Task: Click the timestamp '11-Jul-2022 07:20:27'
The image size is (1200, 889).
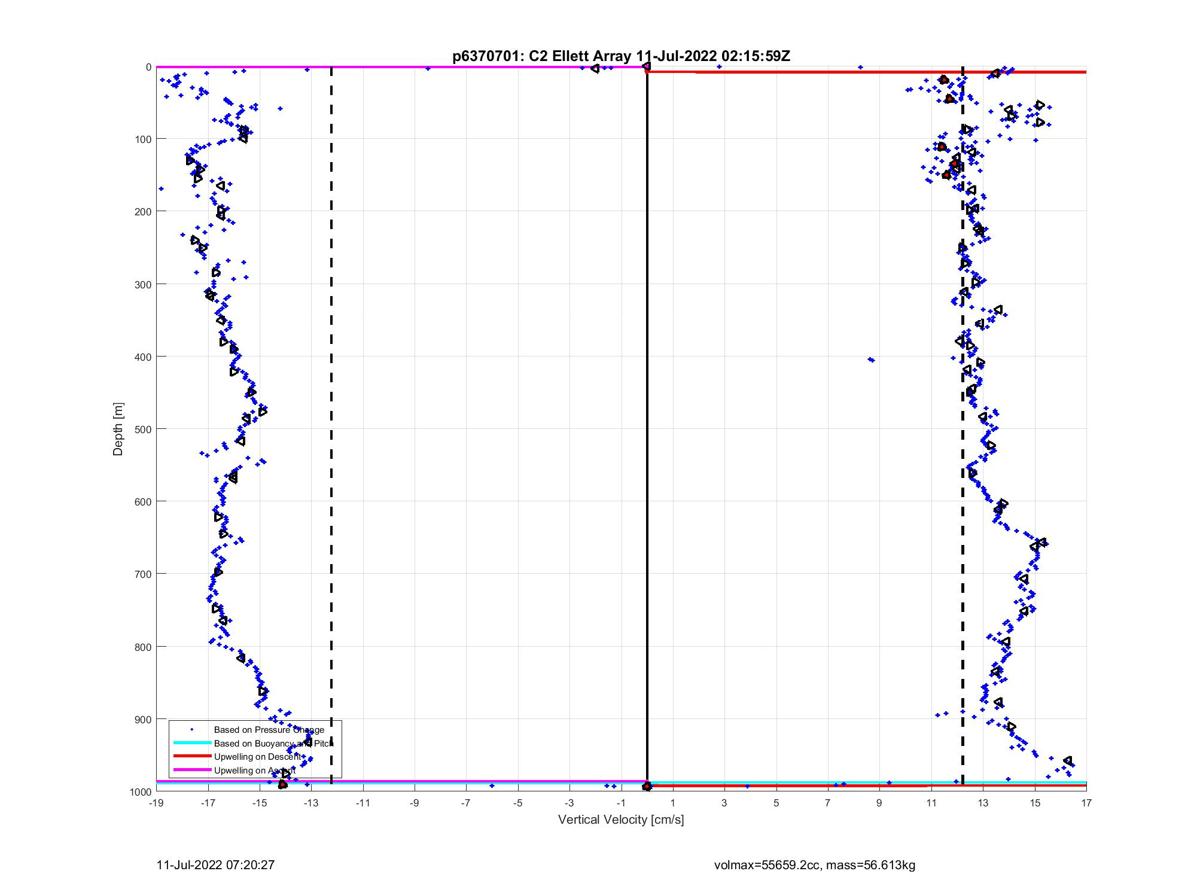Action: pos(215,864)
